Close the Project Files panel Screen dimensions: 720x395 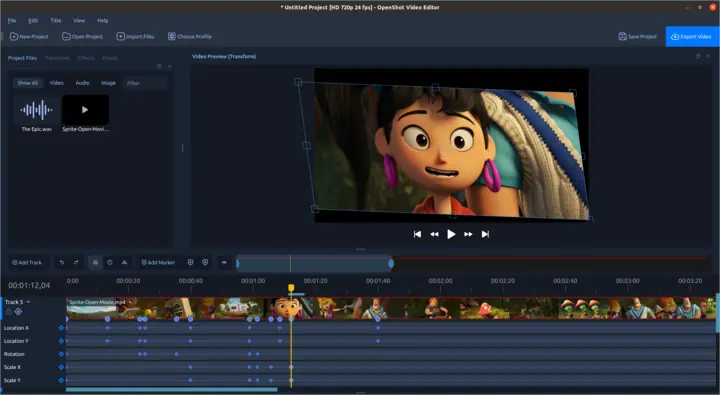coord(169,67)
